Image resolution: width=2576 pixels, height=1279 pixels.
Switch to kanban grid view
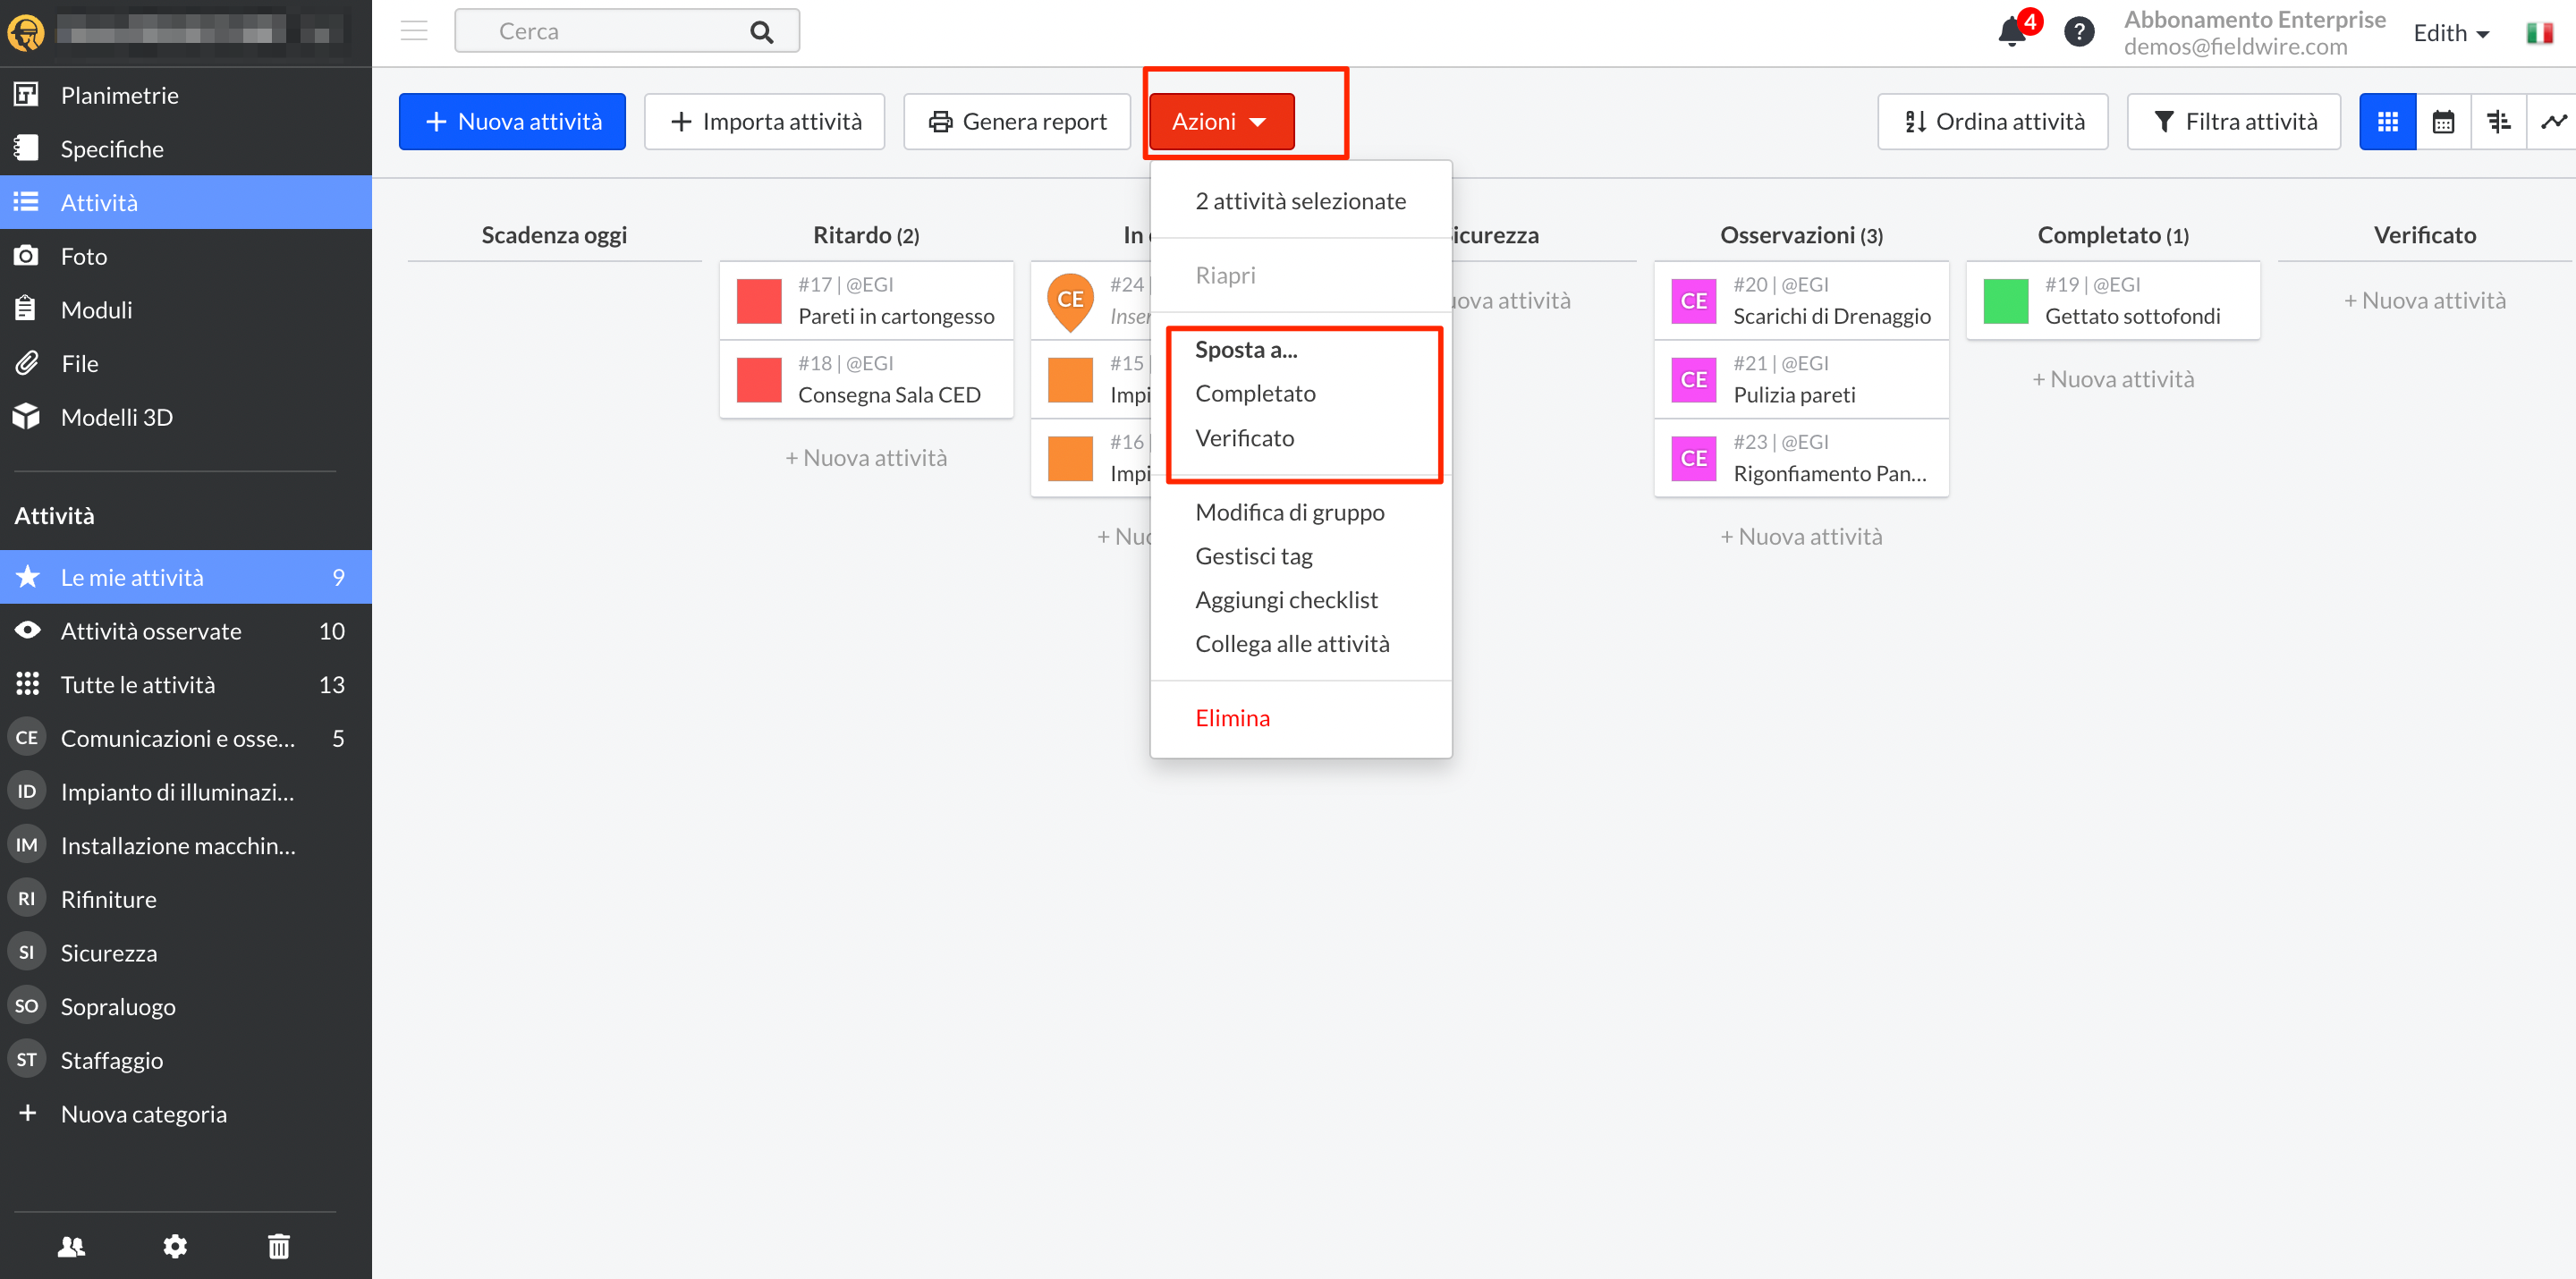2387,122
